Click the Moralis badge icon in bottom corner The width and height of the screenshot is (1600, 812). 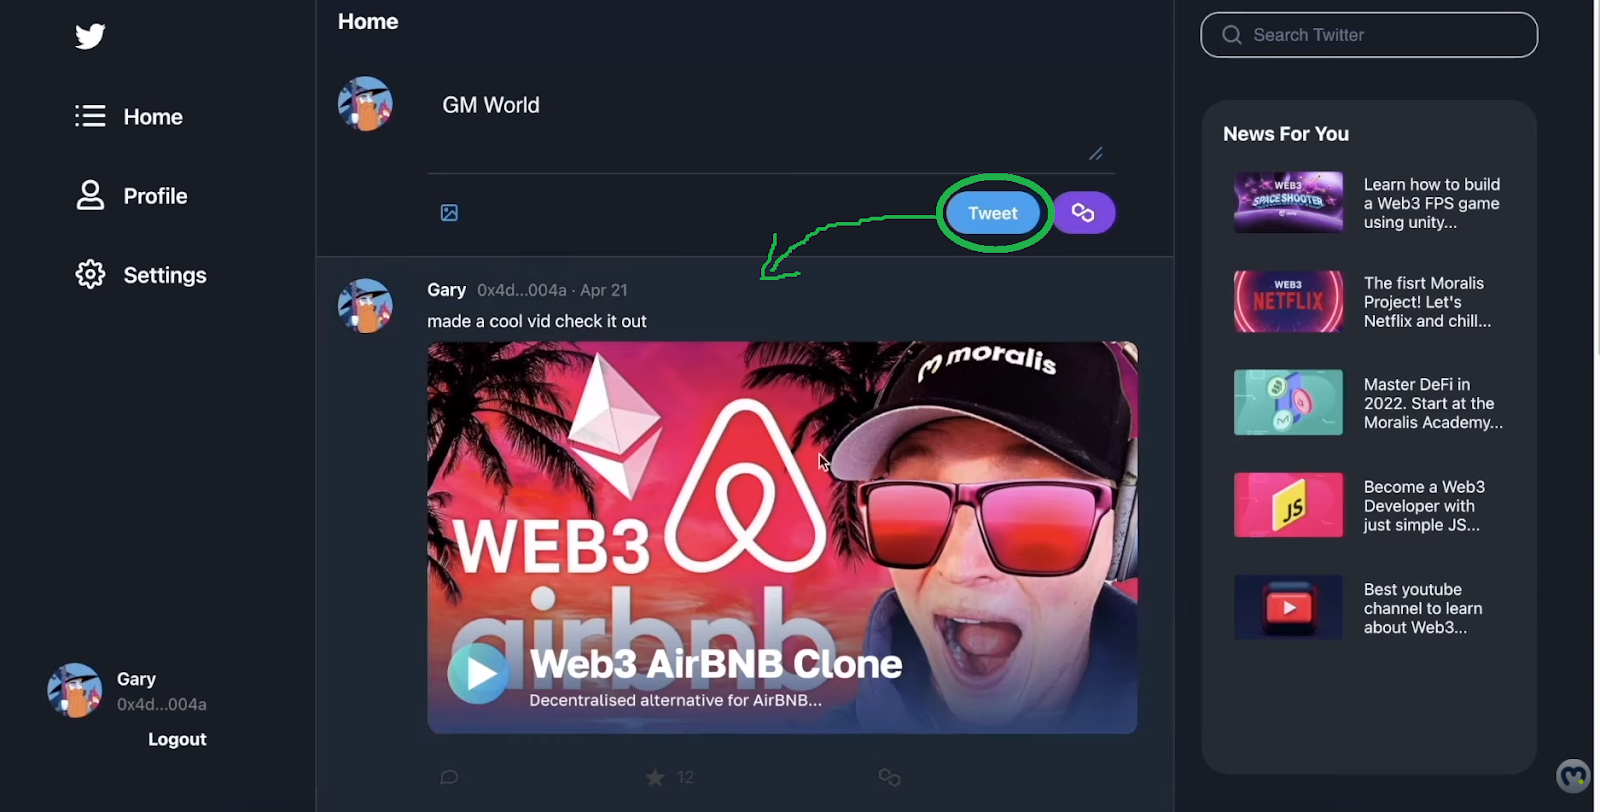pos(1573,776)
